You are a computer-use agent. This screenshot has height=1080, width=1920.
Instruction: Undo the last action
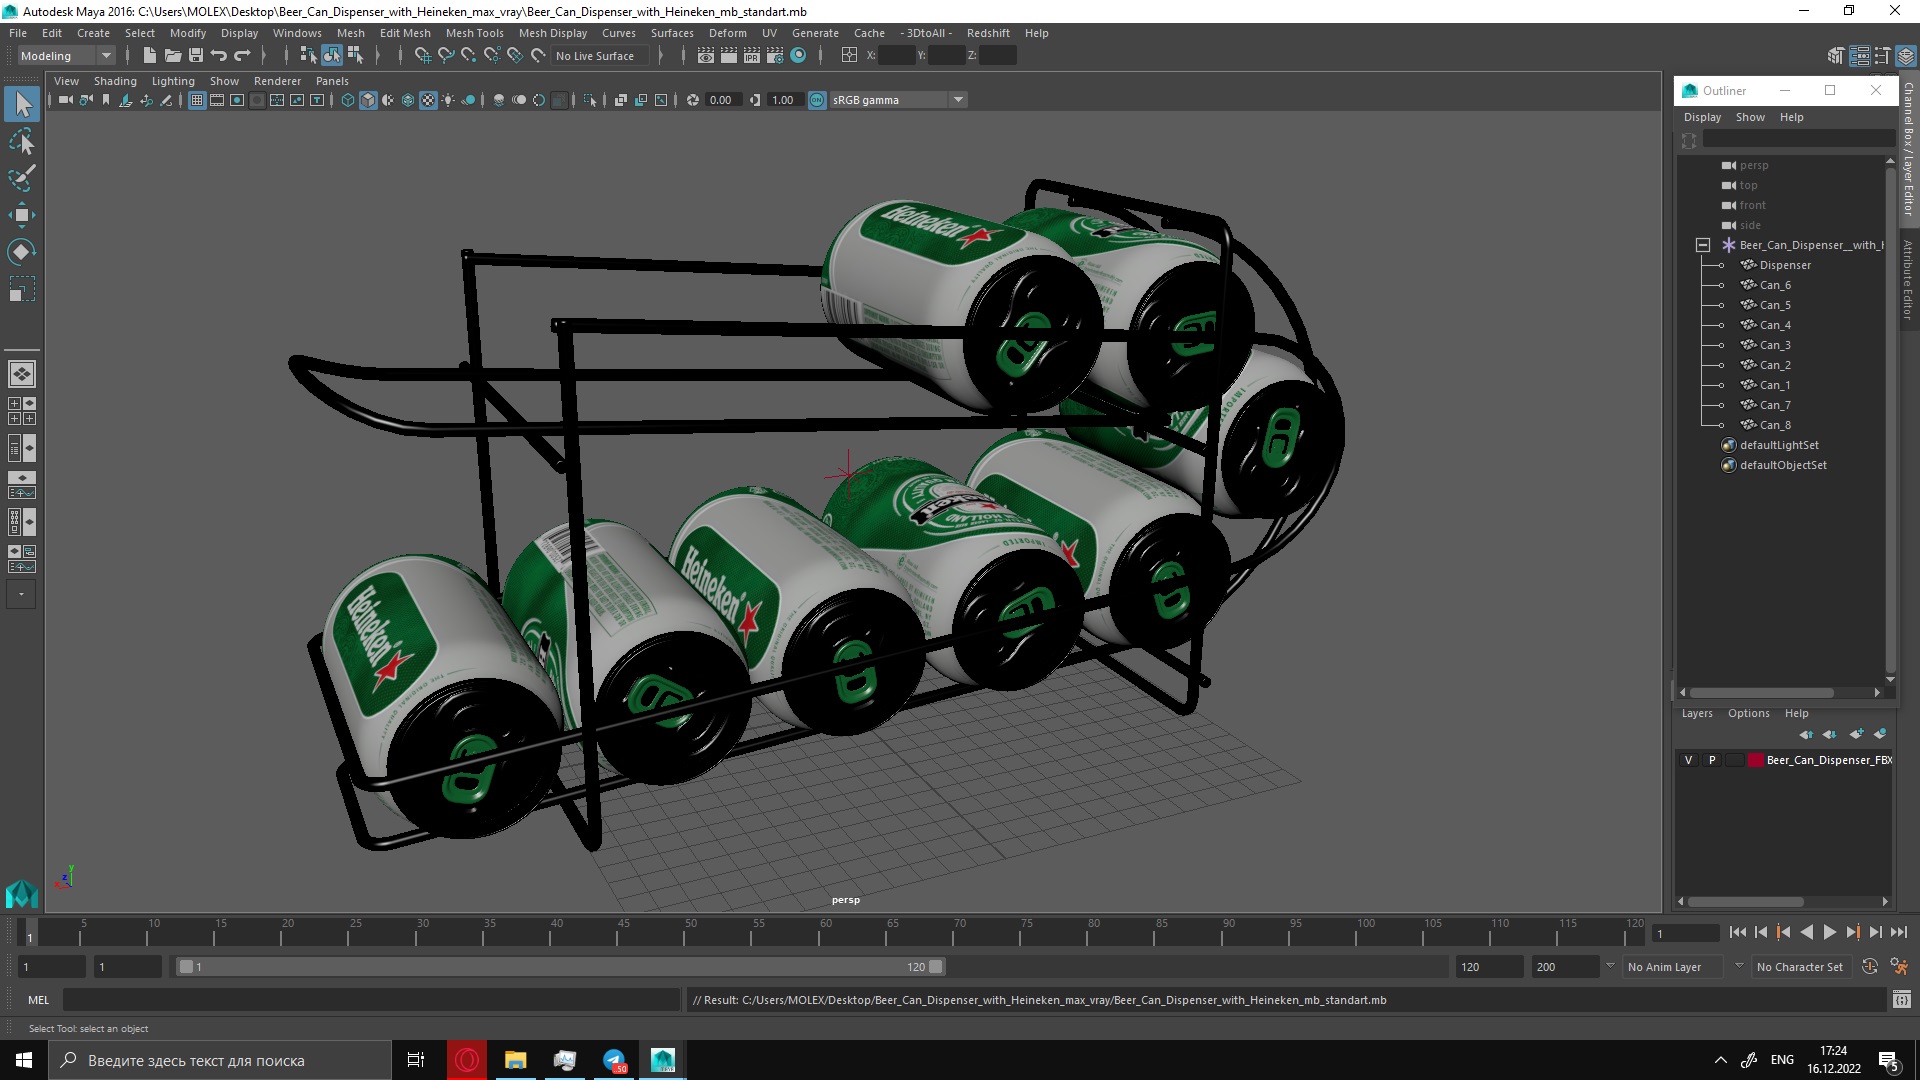click(x=219, y=56)
